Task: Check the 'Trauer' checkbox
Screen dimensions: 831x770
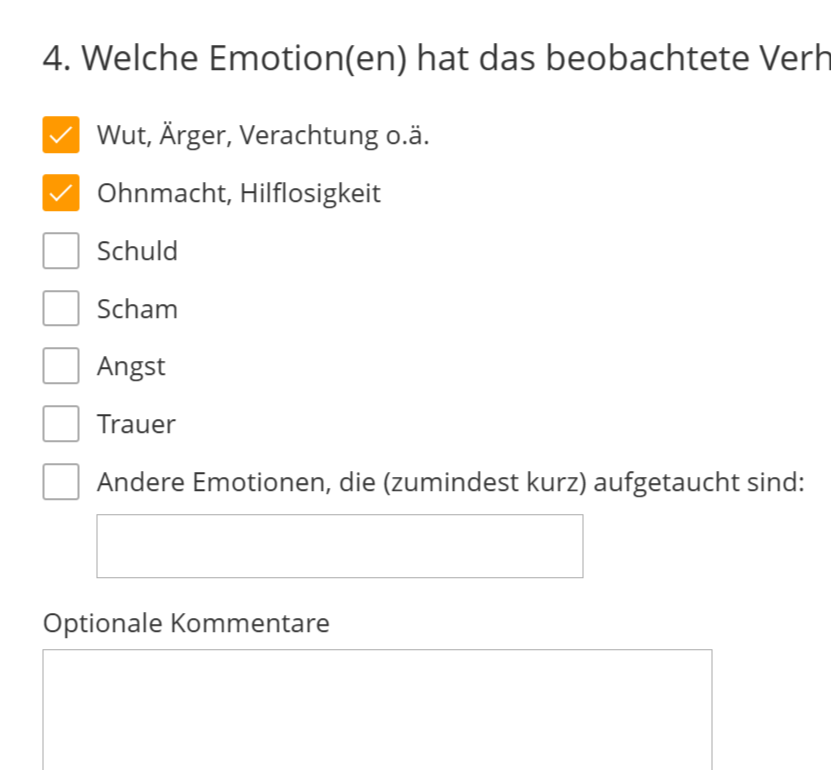Action: pyautogui.click(x=60, y=424)
